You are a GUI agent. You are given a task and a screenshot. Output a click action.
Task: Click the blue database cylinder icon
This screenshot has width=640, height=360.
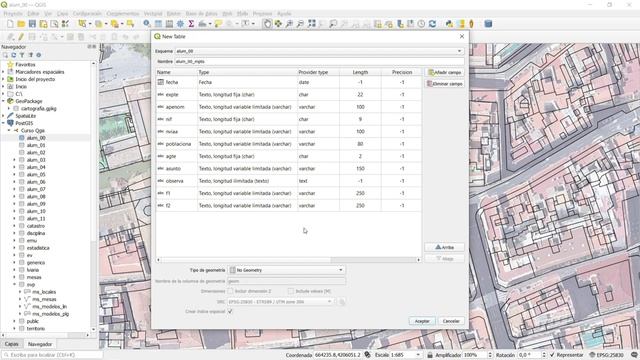click(x=488, y=24)
